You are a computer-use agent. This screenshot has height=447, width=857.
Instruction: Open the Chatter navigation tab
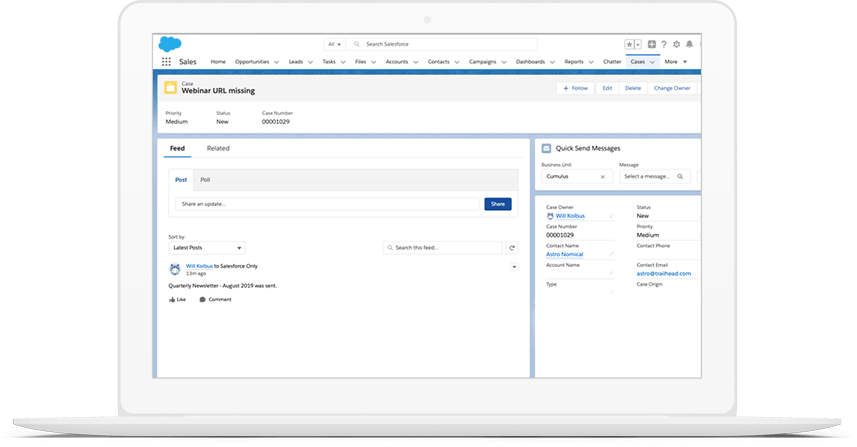tap(612, 62)
